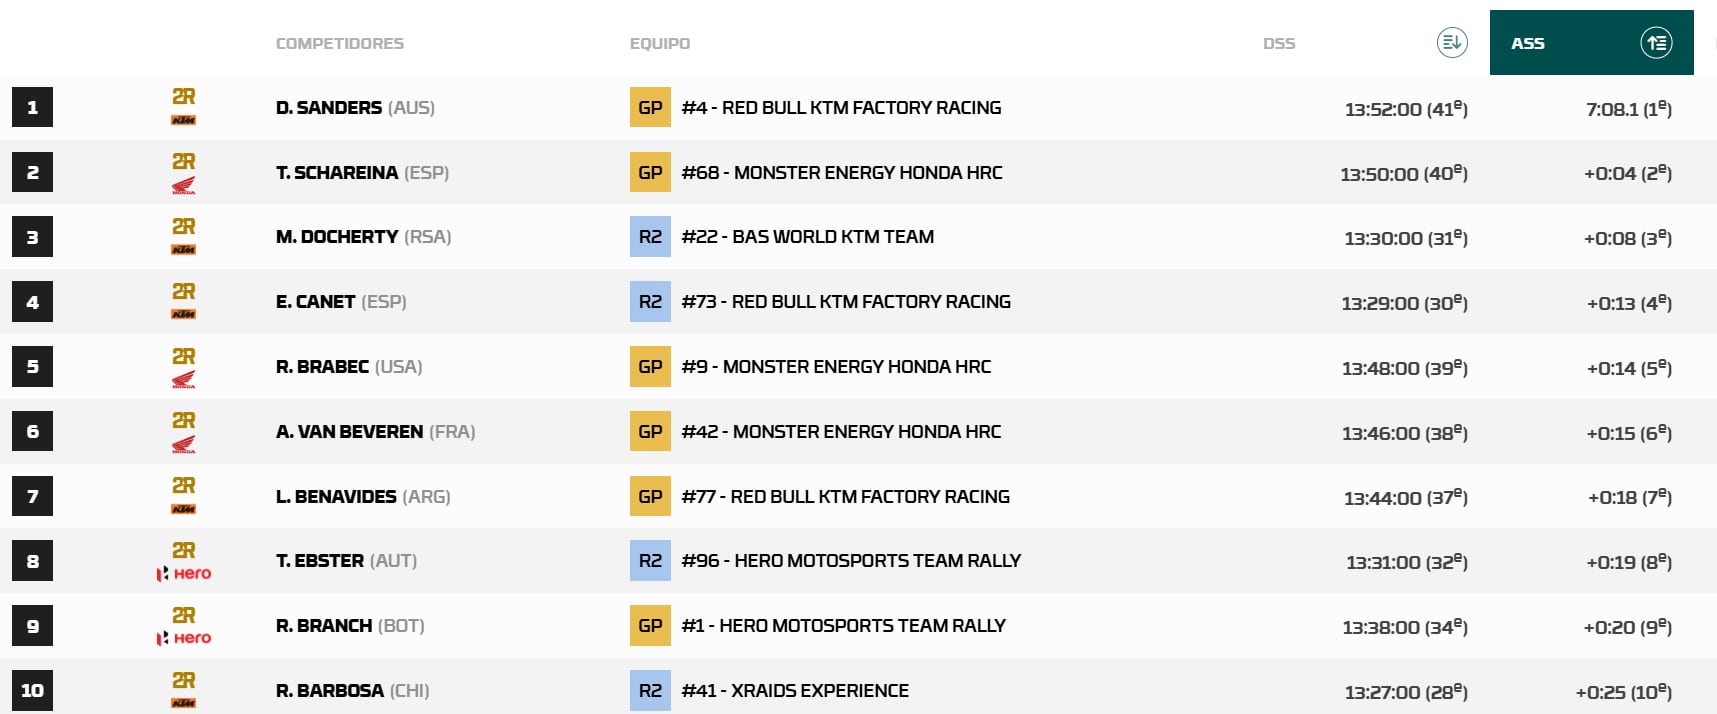Click the GP class badge for #42 Monster Energy Honda
This screenshot has width=1717, height=714.
coord(650,431)
